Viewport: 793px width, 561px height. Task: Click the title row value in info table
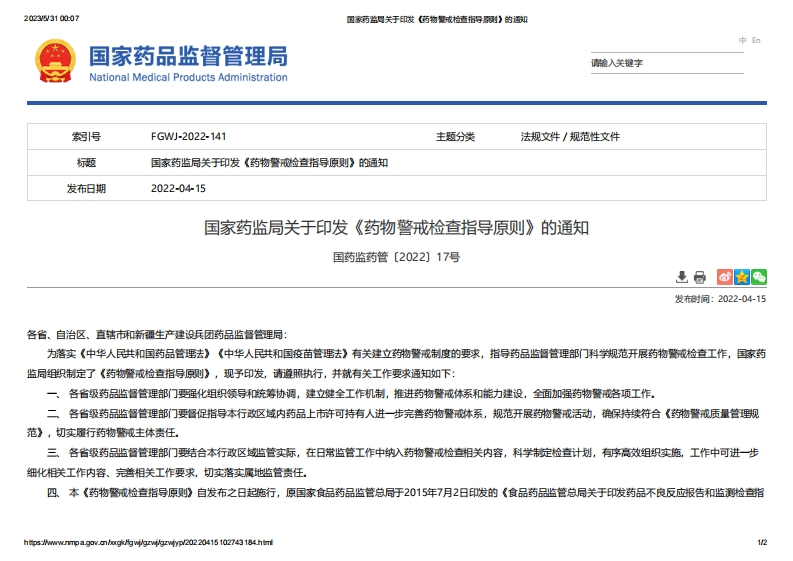[x=269, y=162]
